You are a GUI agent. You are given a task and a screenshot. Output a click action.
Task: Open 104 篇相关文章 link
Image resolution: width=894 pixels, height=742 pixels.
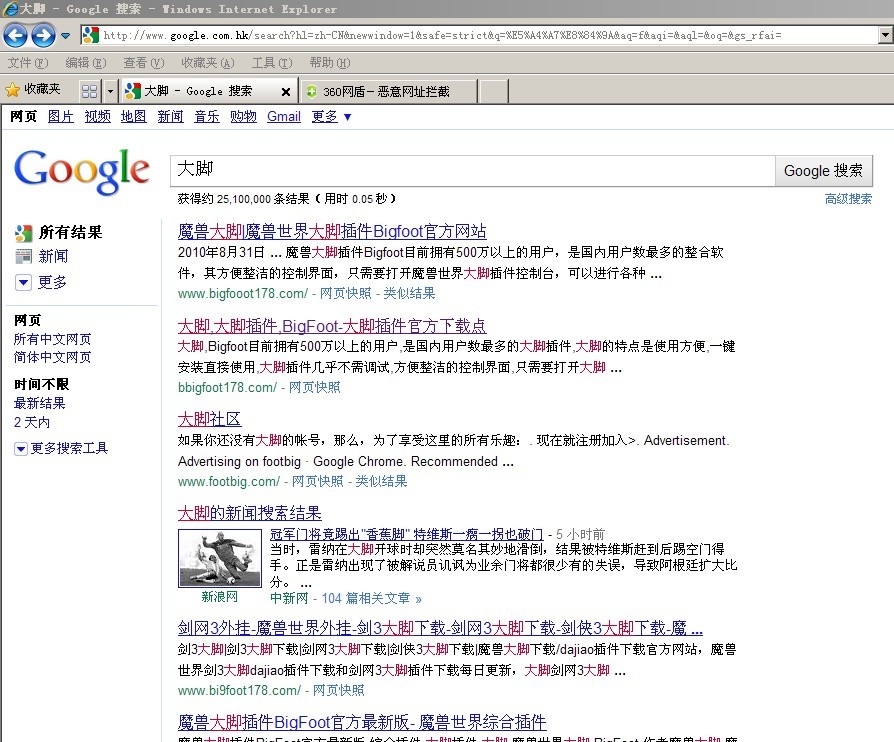(x=371, y=599)
